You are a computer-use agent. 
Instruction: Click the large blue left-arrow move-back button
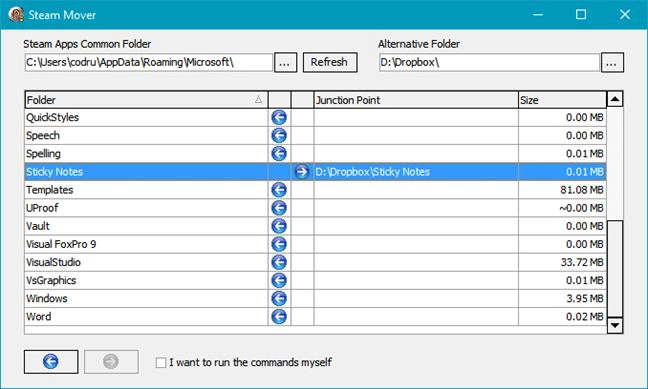pos(51,362)
